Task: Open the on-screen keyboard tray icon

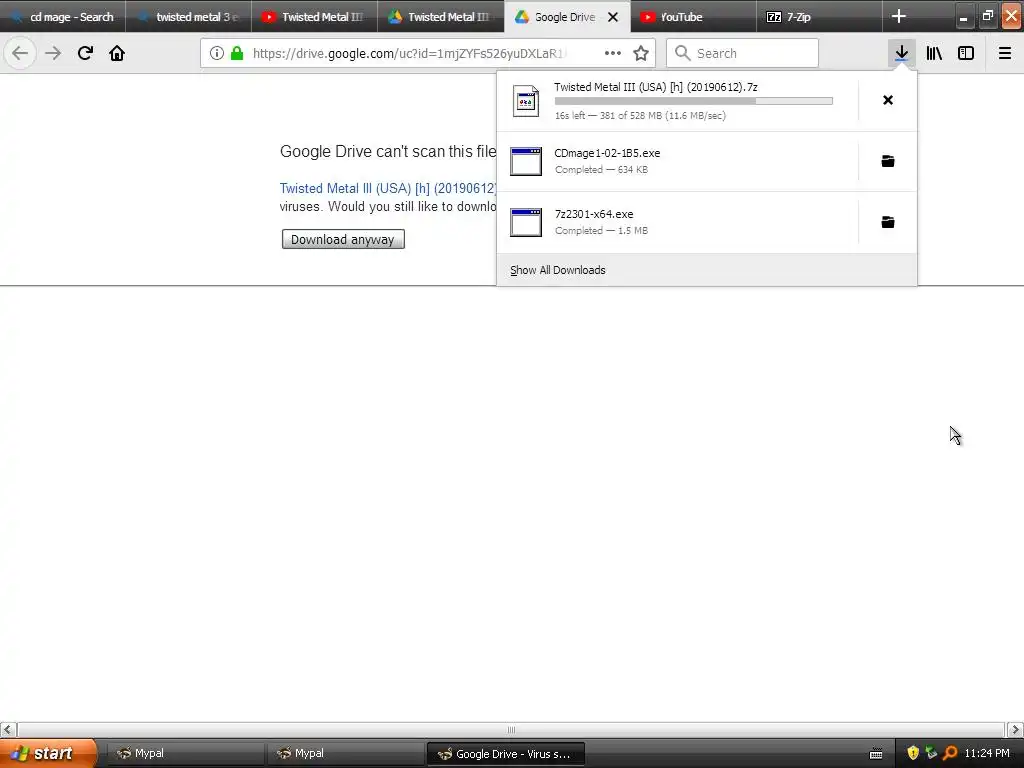Action: [x=876, y=754]
